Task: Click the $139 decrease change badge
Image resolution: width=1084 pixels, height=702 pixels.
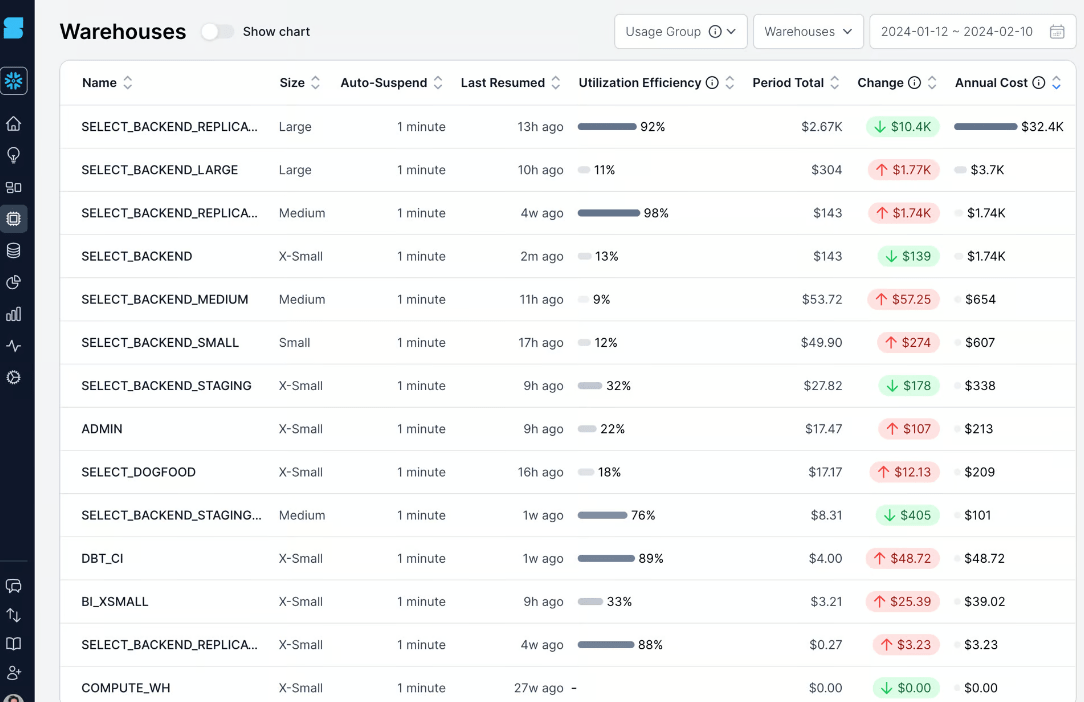Action: coord(908,257)
